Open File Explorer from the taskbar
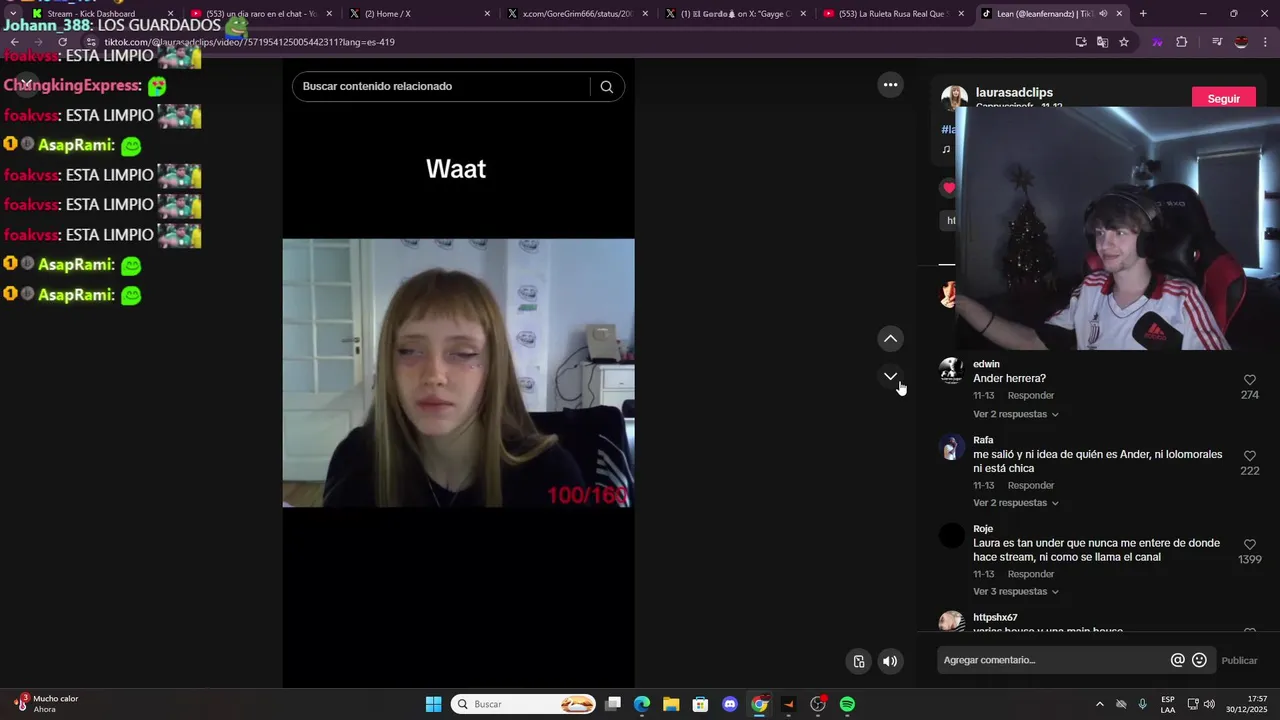 coord(671,704)
